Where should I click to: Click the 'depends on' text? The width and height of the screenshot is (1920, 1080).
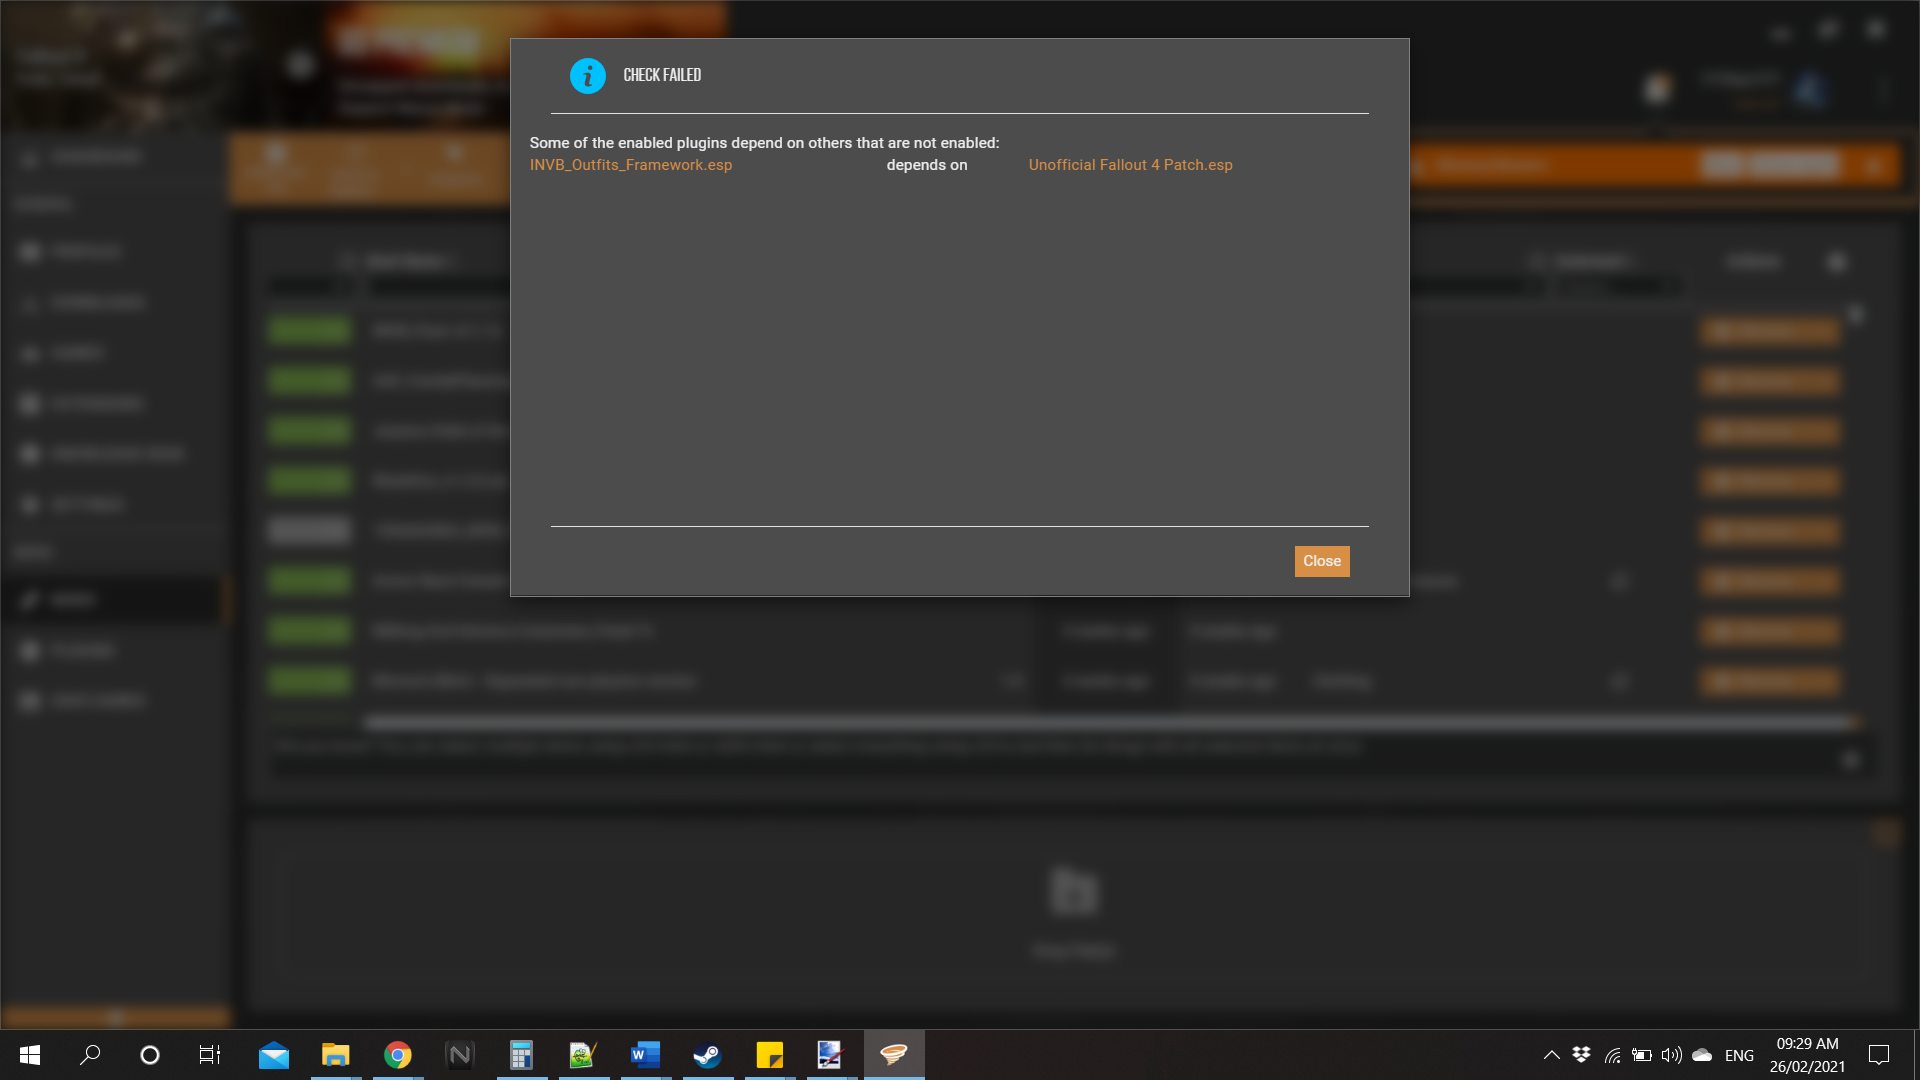click(927, 165)
